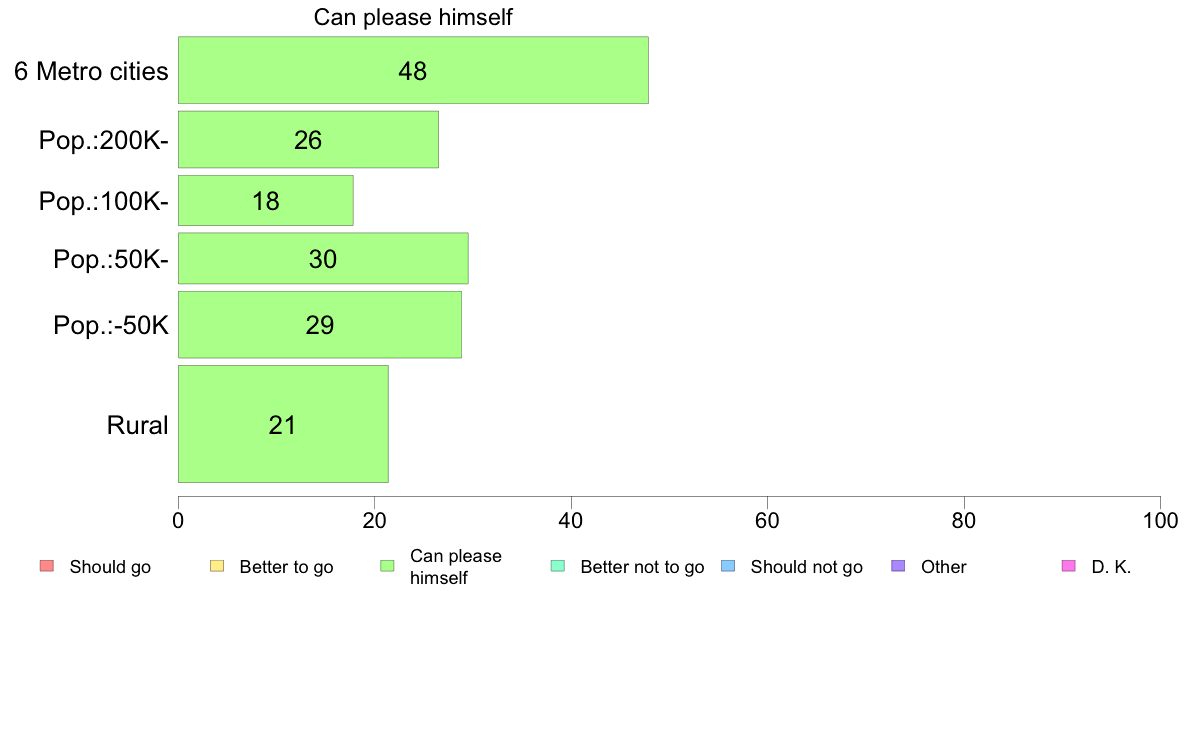
Task: Click the pink D. K. legend swatch
Action: [1069, 566]
